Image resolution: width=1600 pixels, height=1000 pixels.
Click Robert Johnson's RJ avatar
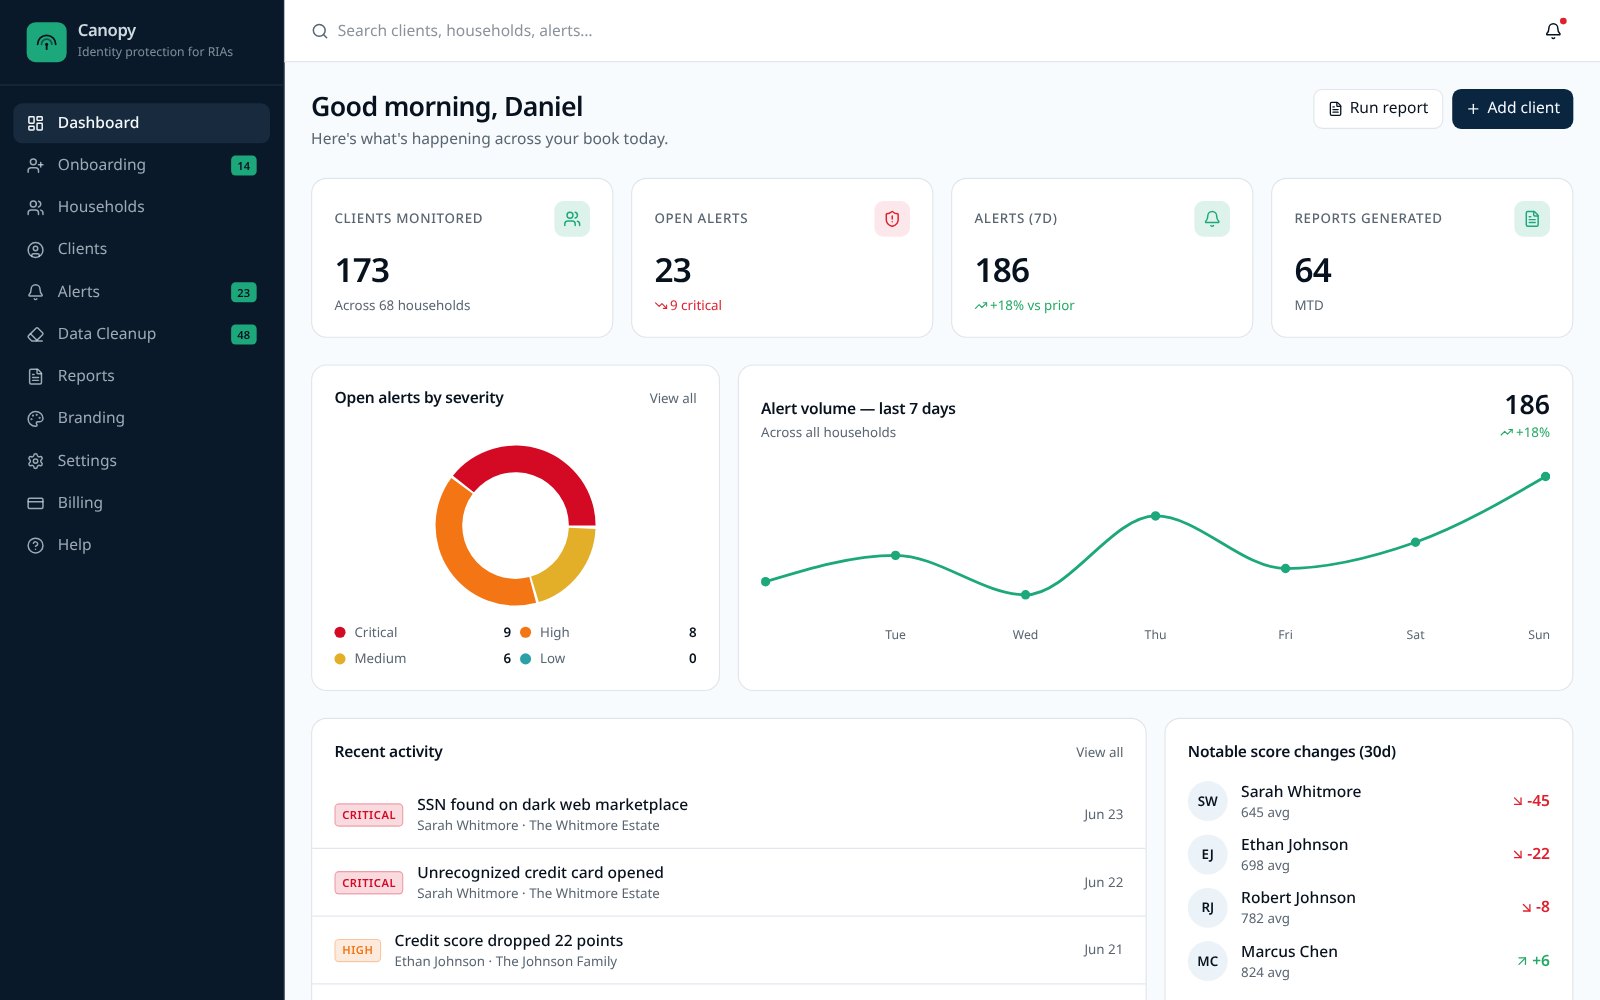click(x=1208, y=907)
